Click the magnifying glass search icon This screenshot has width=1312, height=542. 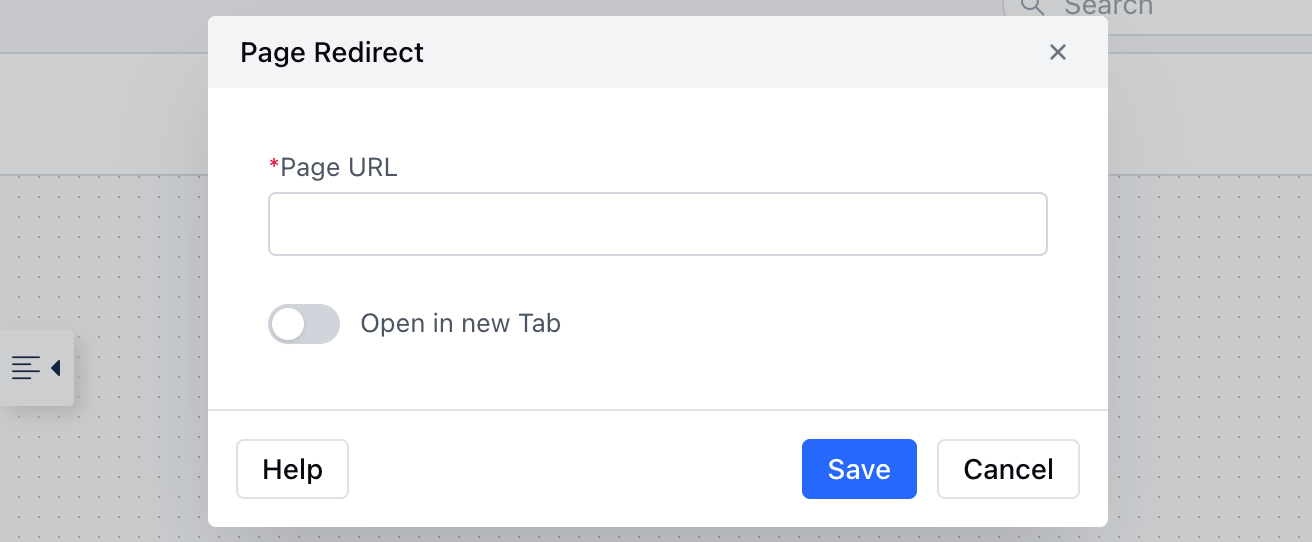tap(1032, 7)
